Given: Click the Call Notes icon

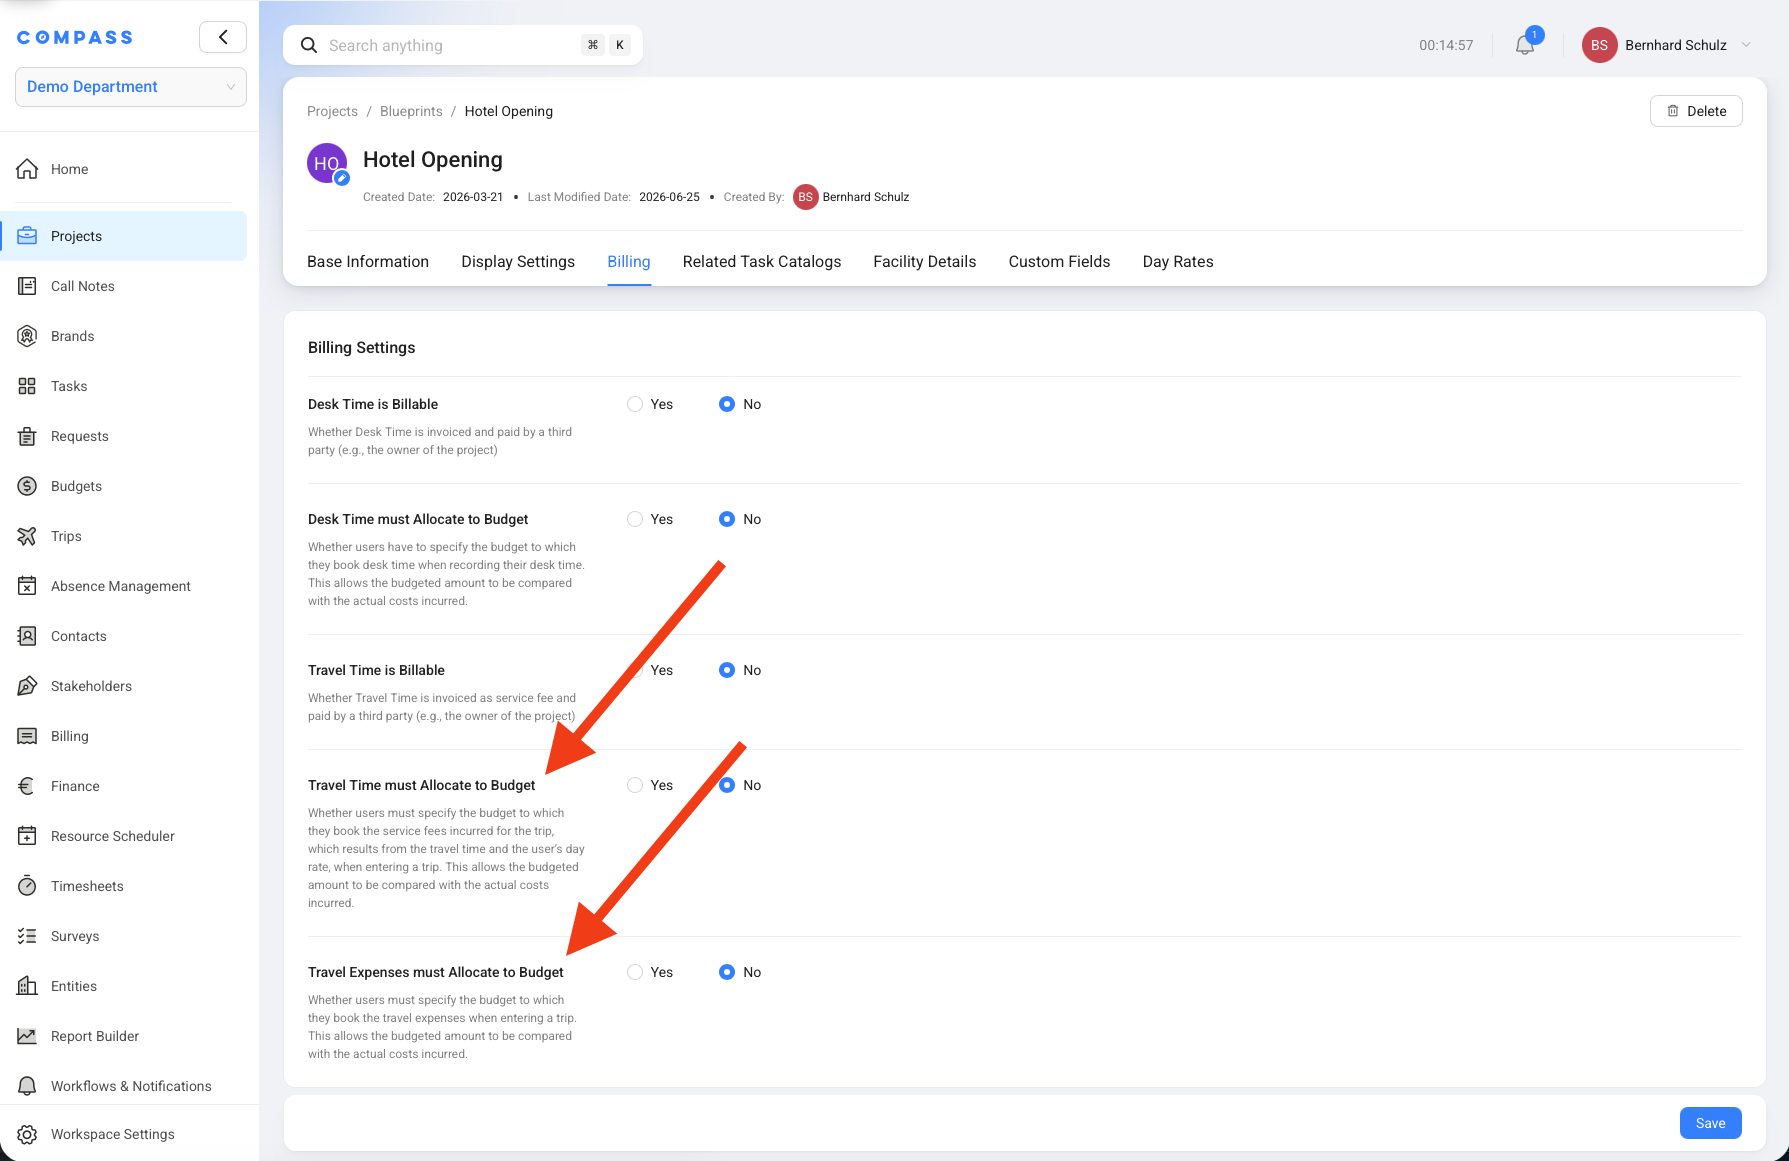Looking at the screenshot, I should pos(27,286).
